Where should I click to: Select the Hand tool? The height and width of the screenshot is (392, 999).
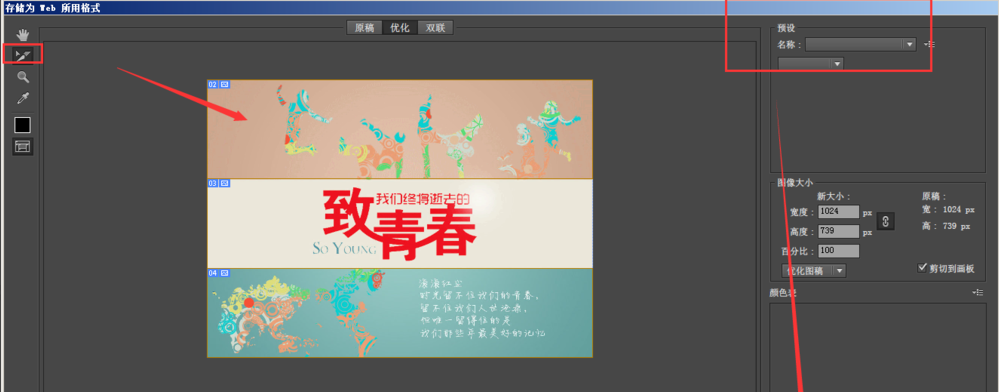[x=23, y=35]
